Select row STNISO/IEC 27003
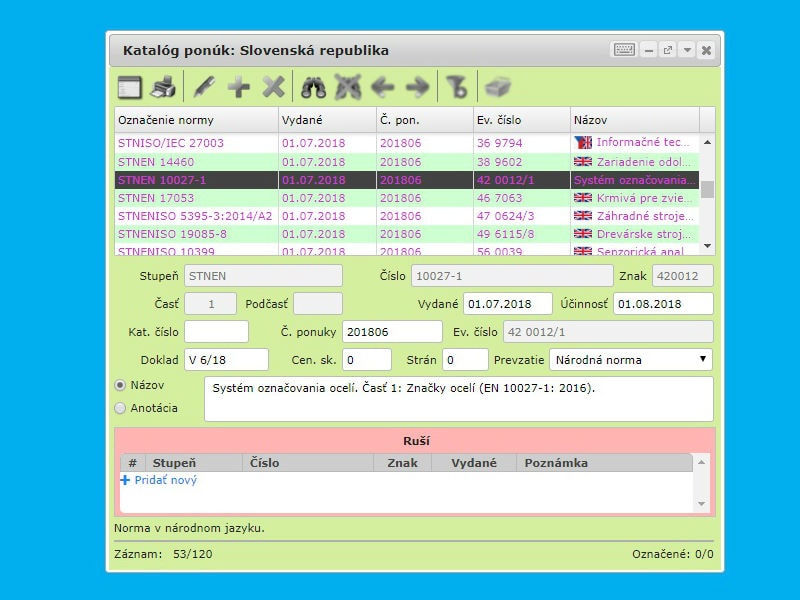 pos(407,143)
